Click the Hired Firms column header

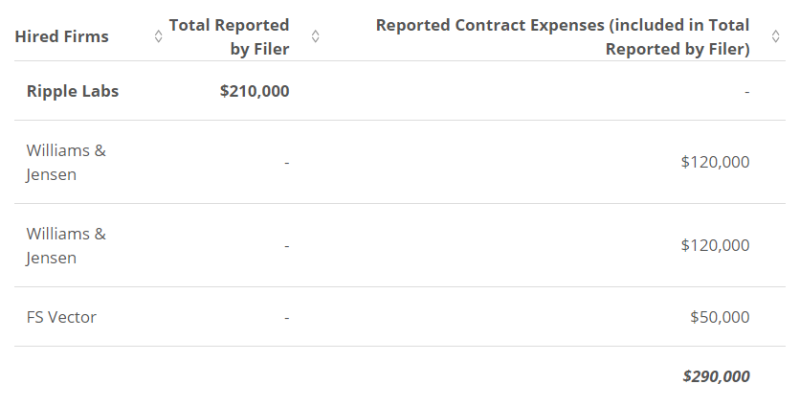62,37
